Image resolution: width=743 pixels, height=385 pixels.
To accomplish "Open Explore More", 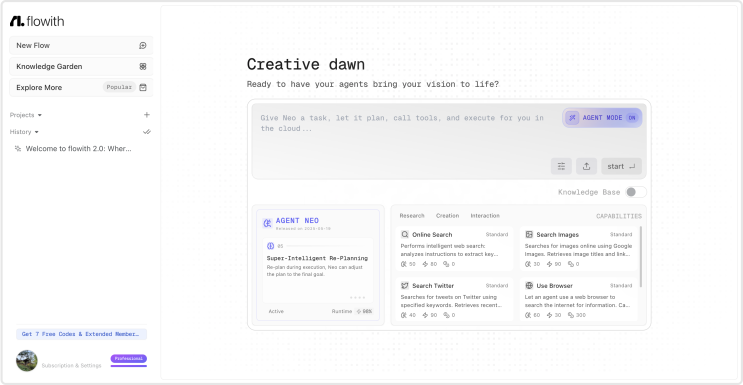I will tap(81, 87).
